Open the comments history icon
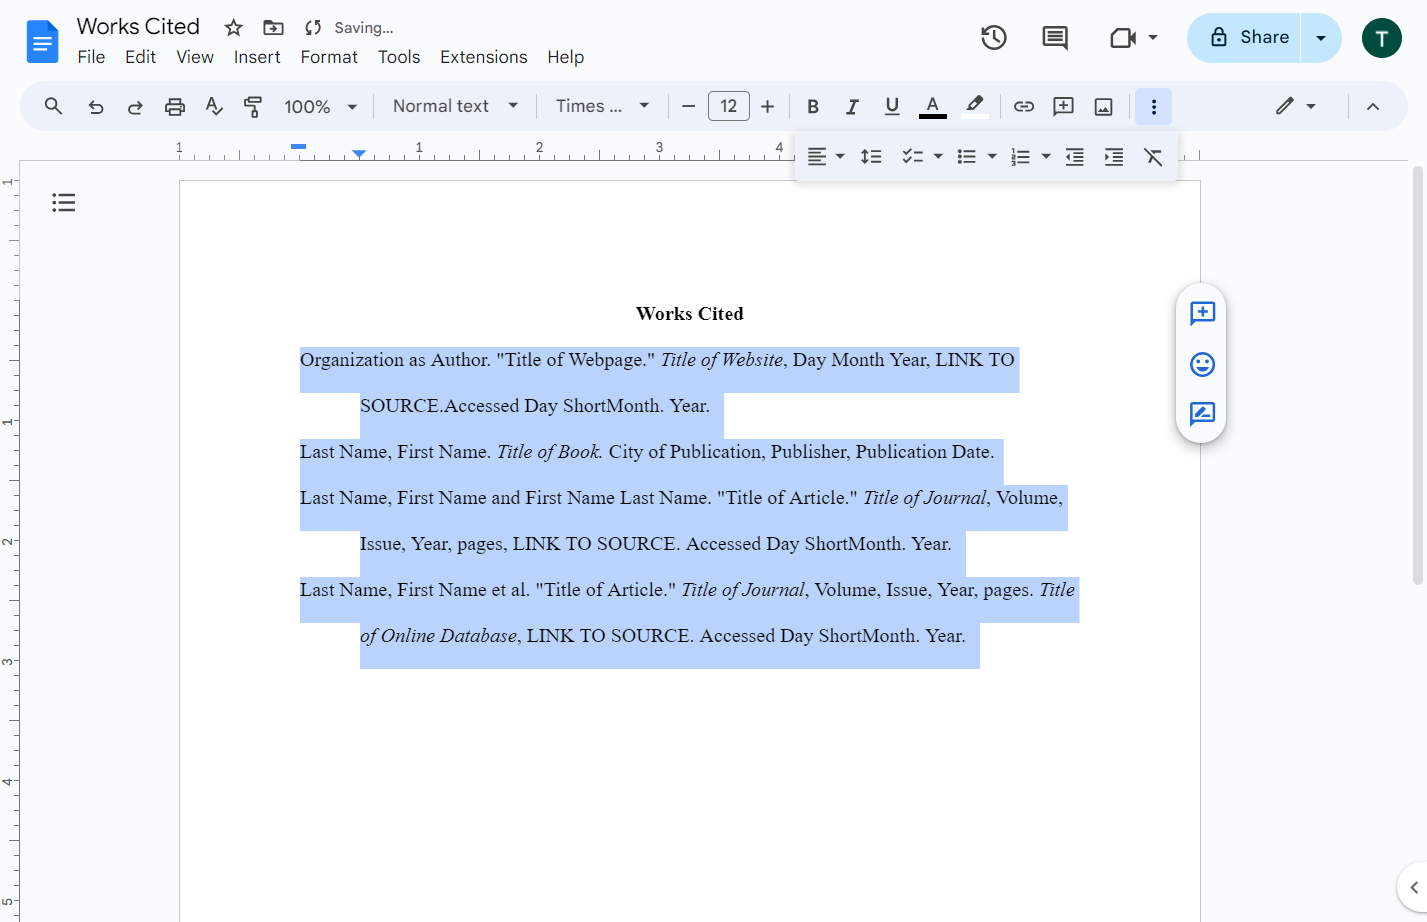Viewport: 1427px width, 922px height. [x=1055, y=38]
